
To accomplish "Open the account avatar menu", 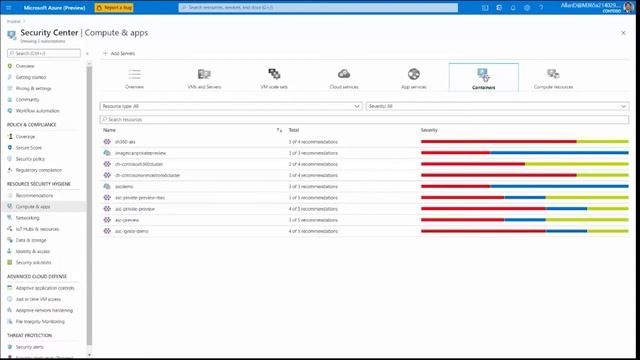I will [x=629, y=7].
